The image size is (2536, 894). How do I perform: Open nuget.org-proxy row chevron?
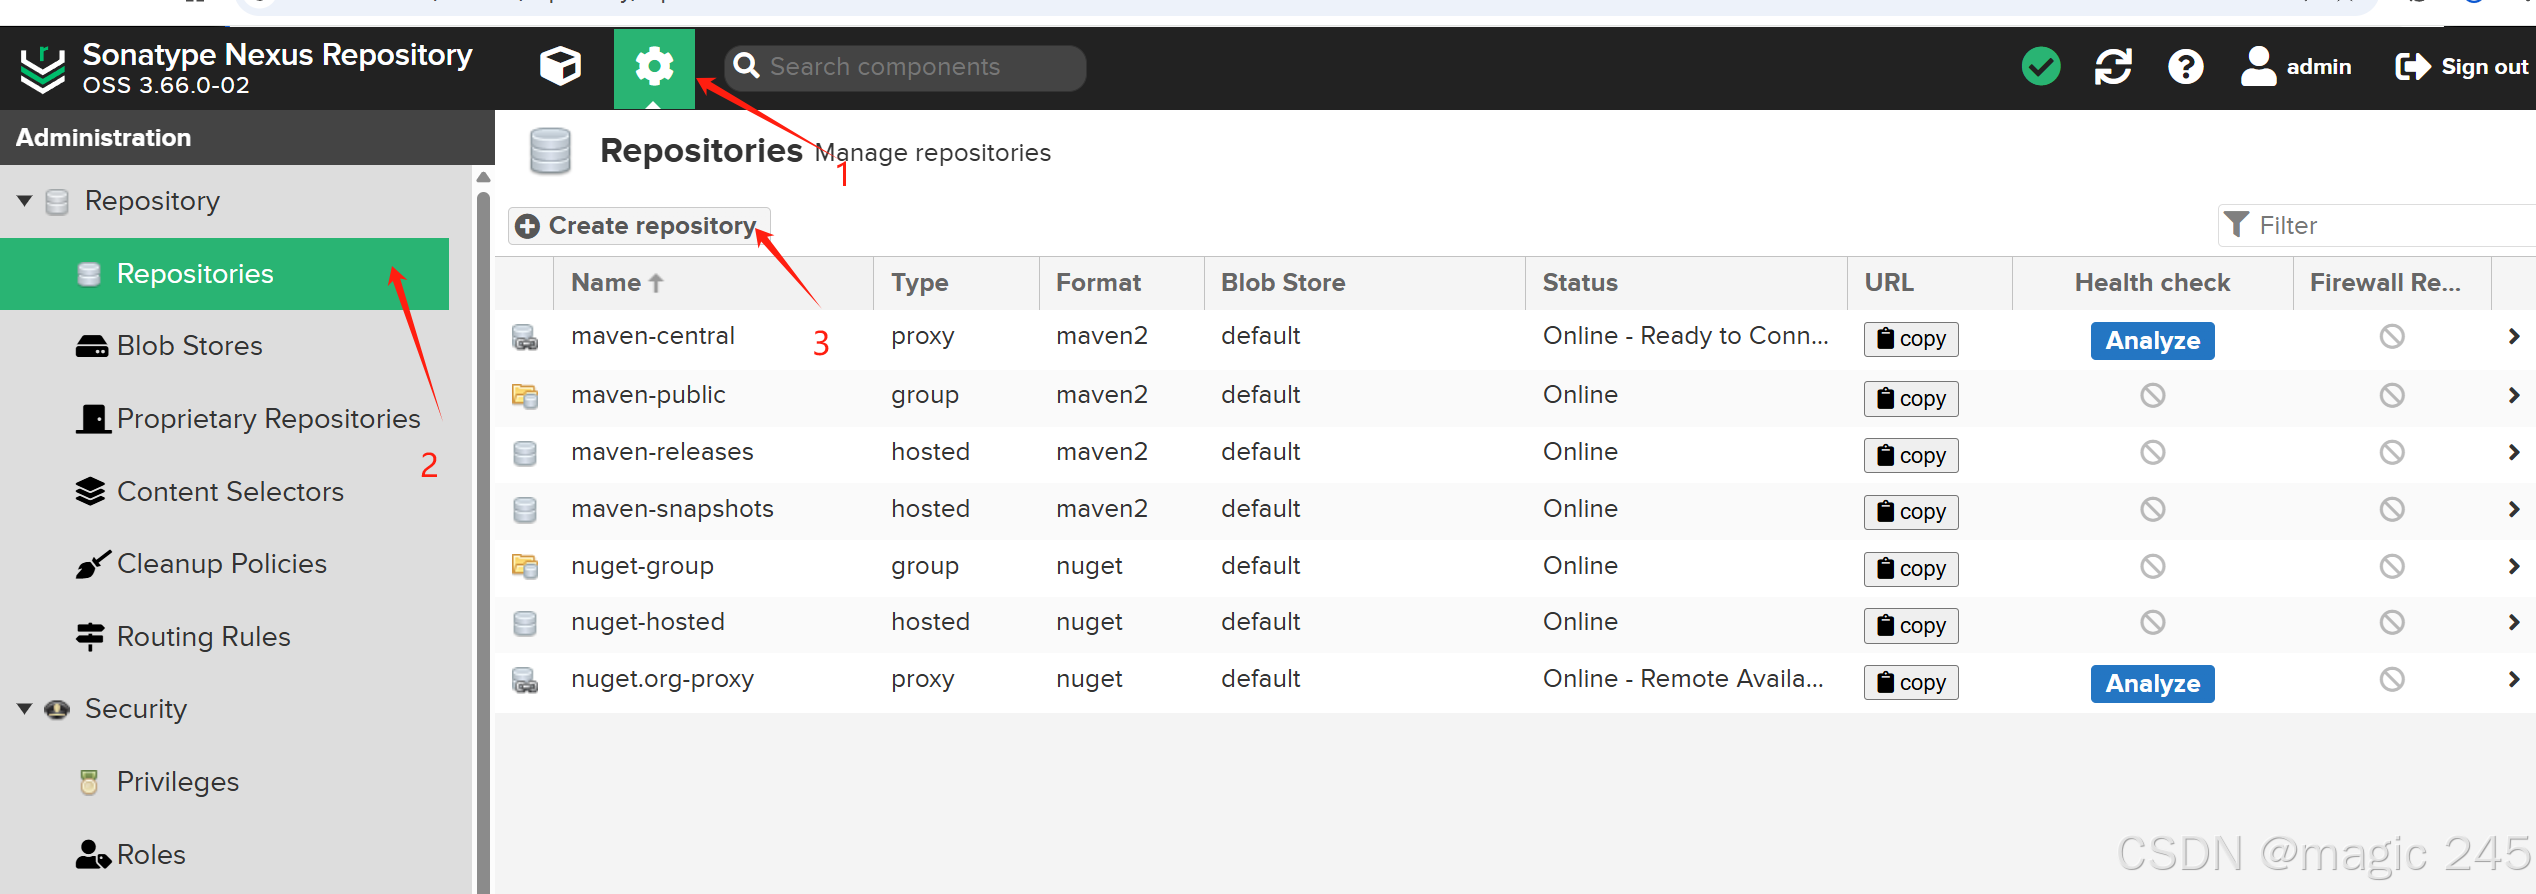tap(2514, 680)
